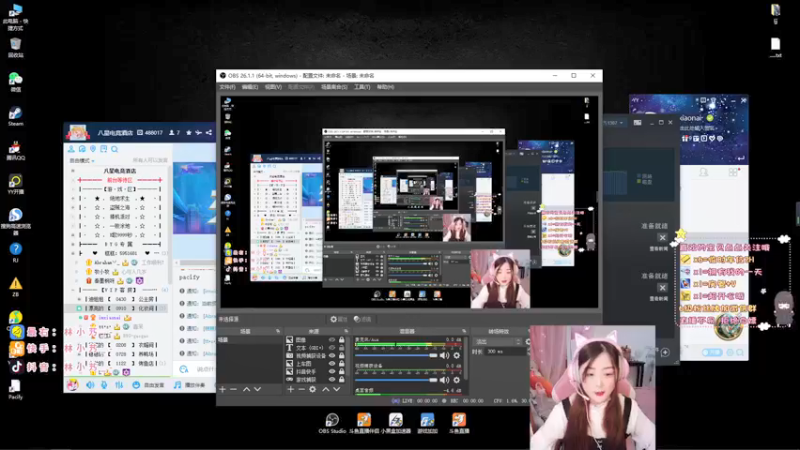800x450 pixels.
Task: Open the Tencent QQ desktop icon
Action: tap(15, 150)
